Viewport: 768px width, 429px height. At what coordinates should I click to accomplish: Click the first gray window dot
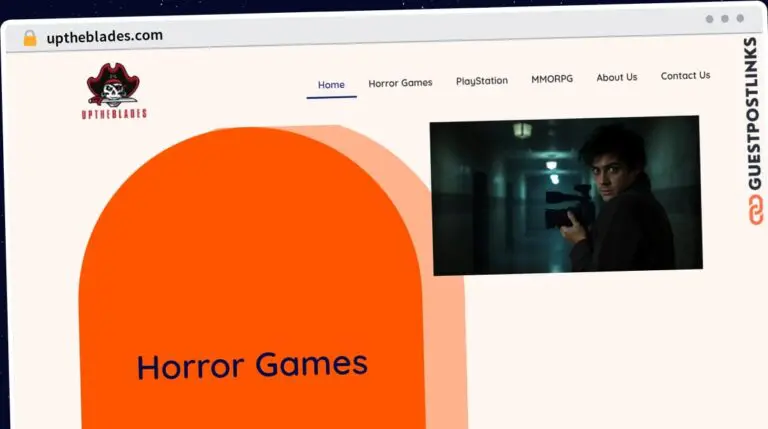point(710,18)
